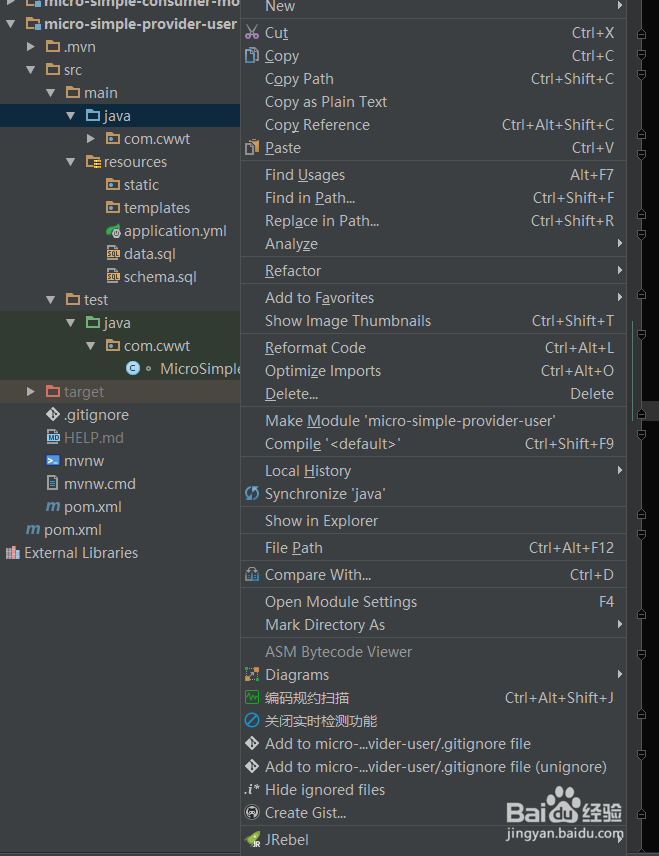Collapse the resources folder
The image size is (659, 856).
(x=71, y=162)
